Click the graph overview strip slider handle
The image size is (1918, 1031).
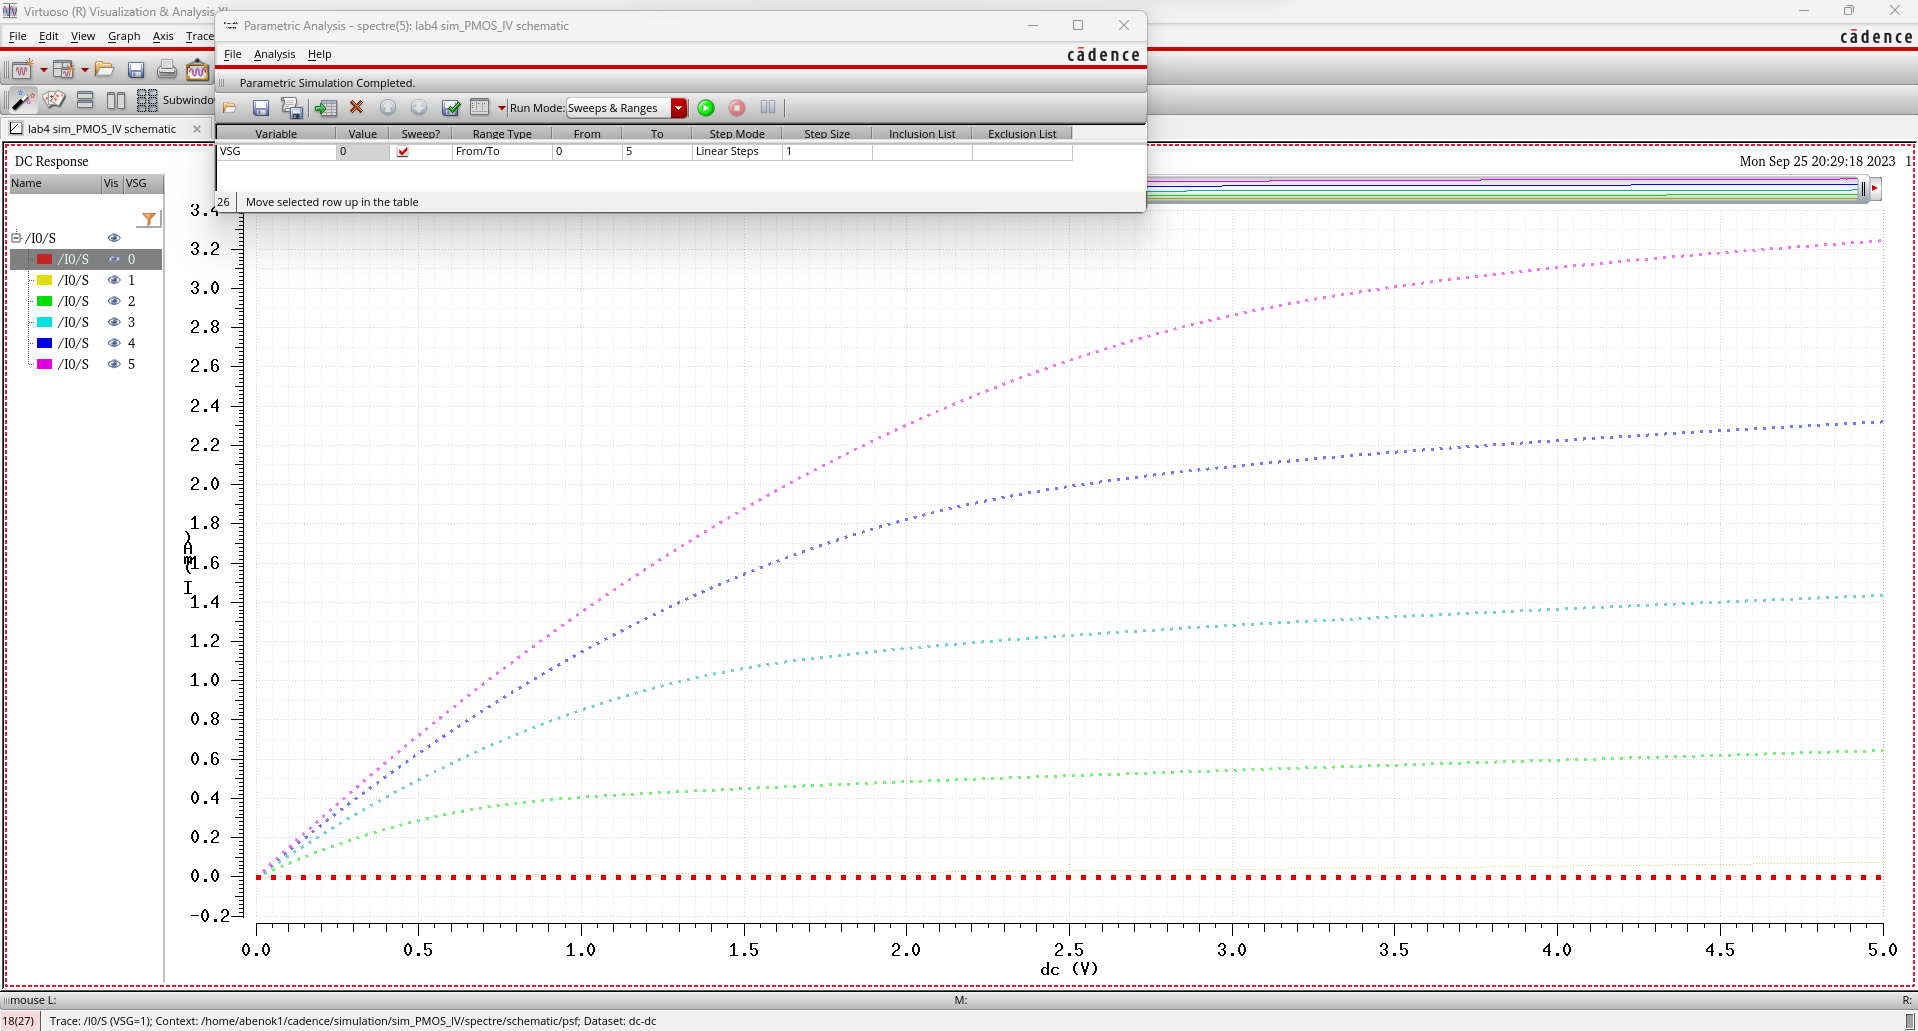[1863, 189]
